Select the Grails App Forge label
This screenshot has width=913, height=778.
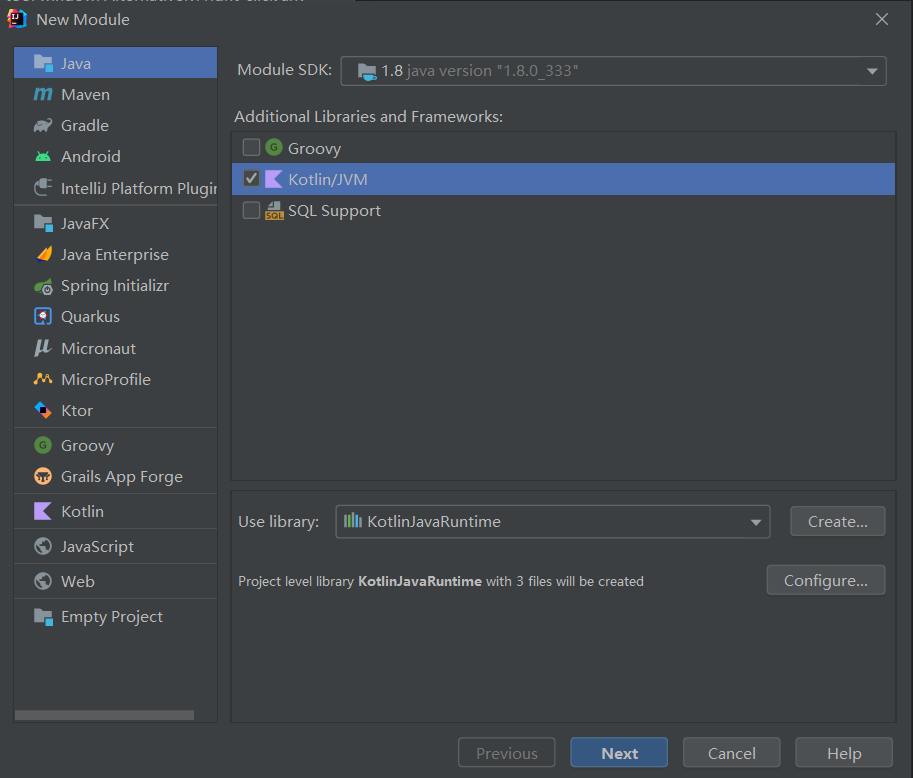(122, 477)
